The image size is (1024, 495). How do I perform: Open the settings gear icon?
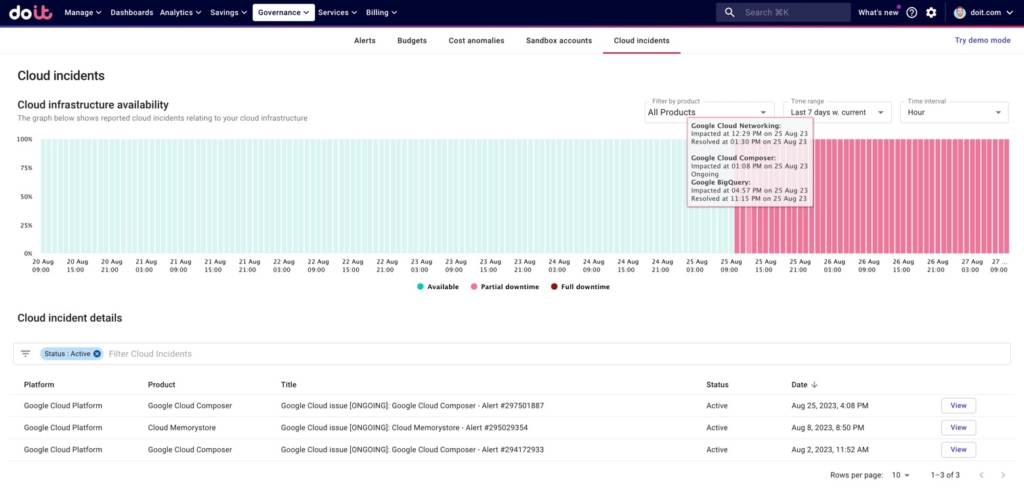click(931, 12)
